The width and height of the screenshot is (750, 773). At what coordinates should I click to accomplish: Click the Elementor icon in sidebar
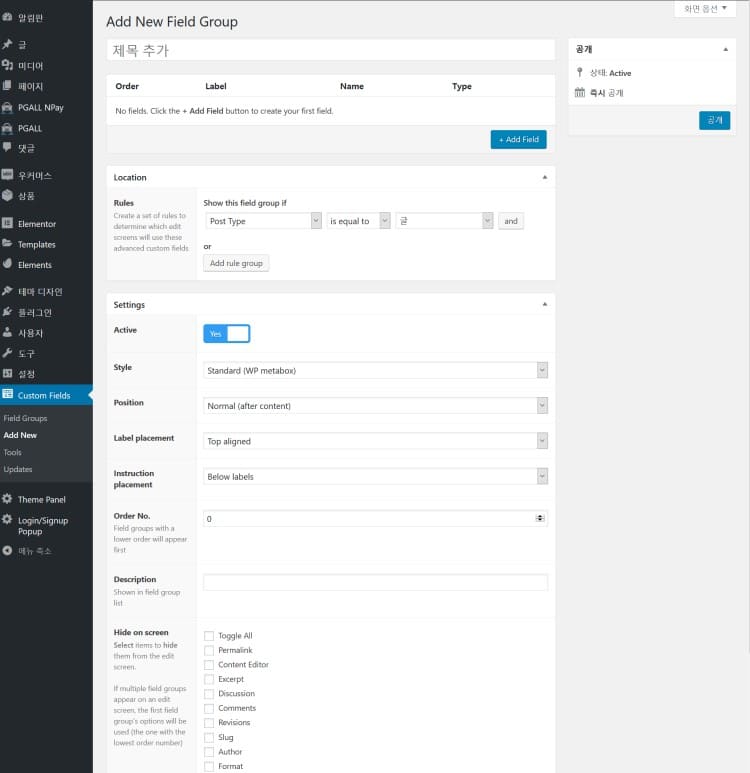point(8,224)
